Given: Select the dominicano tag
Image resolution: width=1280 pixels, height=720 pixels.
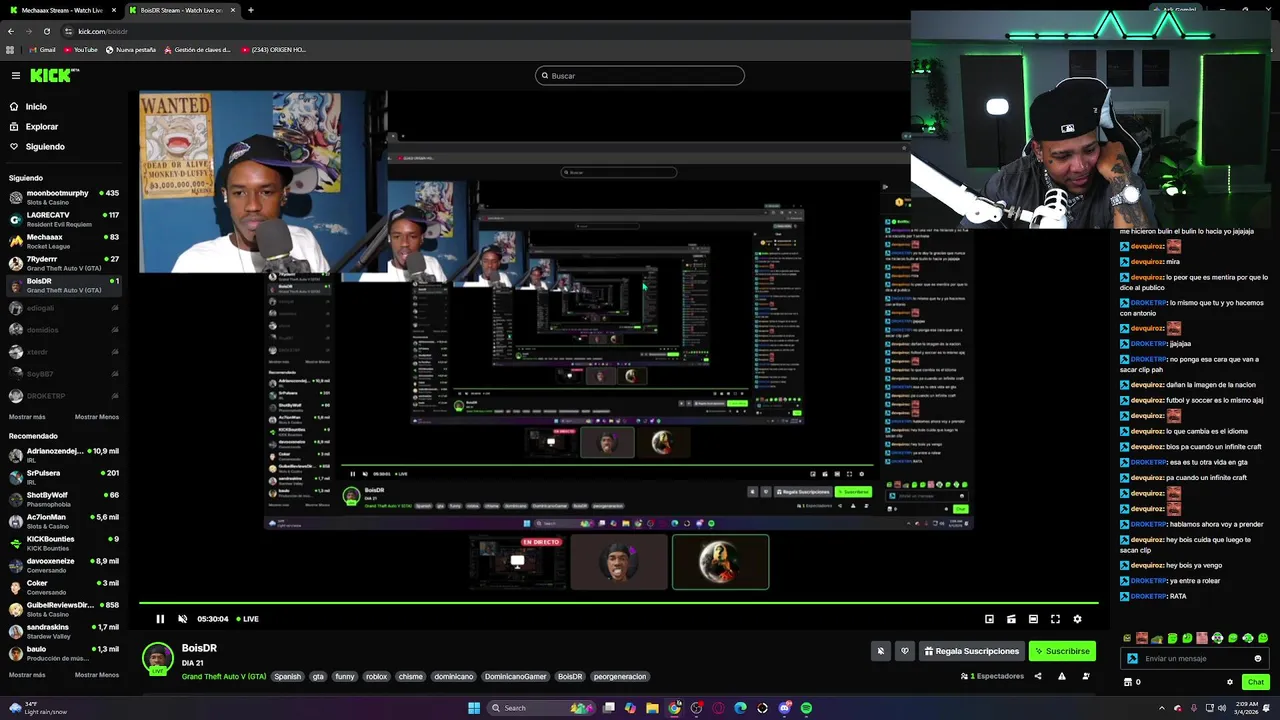Looking at the screenshot, I should click(453, 677).
